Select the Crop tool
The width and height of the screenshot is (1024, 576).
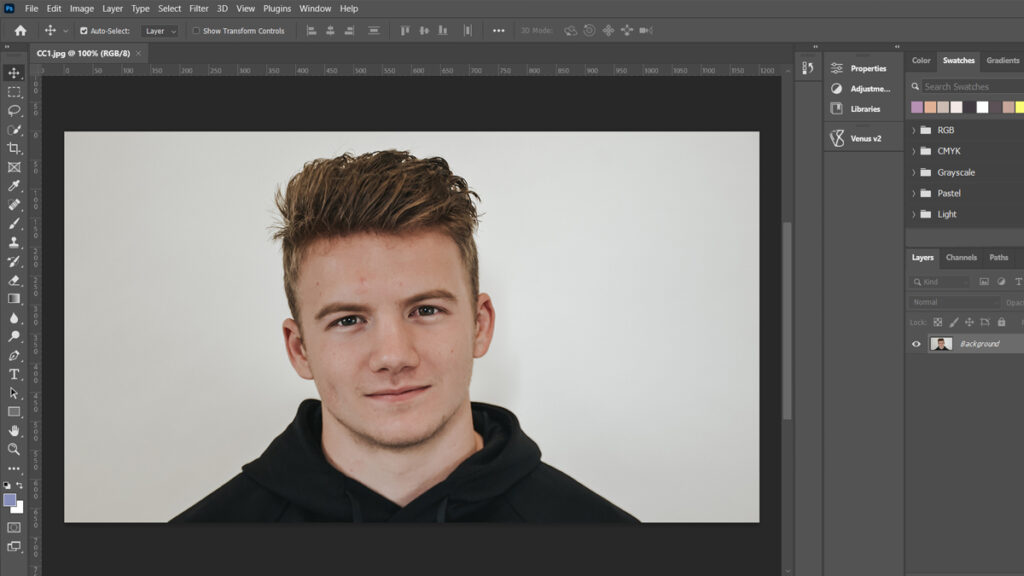click(14, 148)
